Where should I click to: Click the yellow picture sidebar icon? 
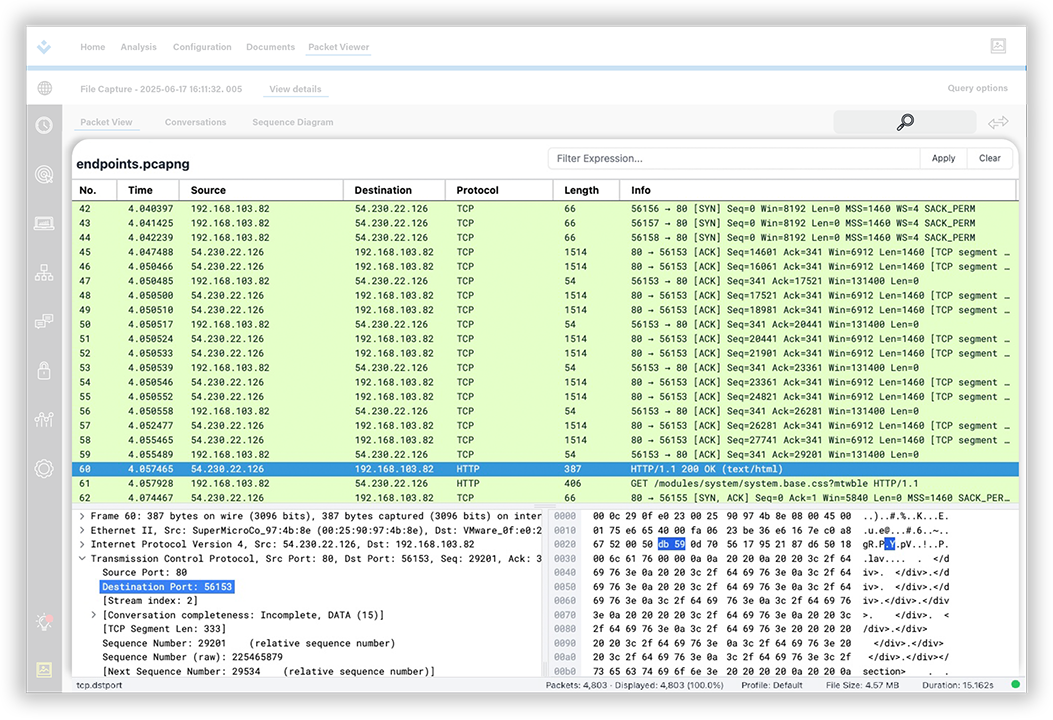click(44, 670)
